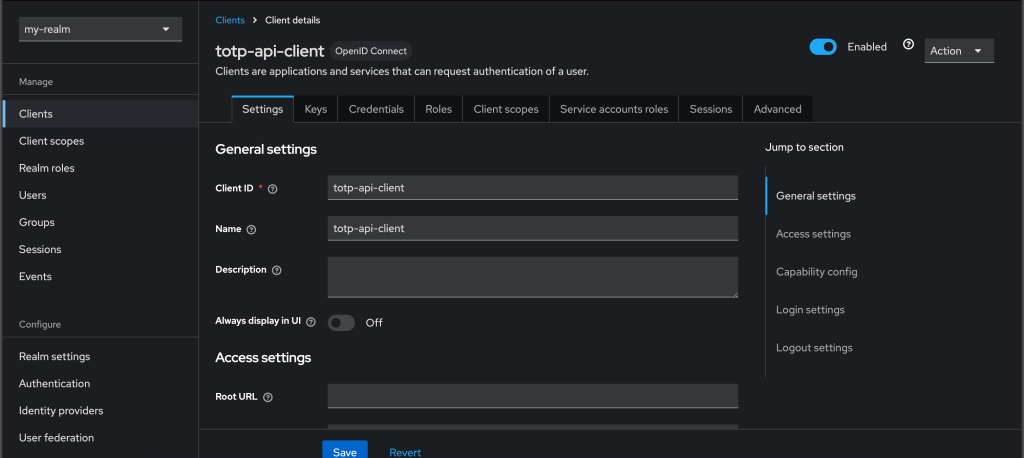Click the help icon next to Description
Image resolution: width=1024 pixels, height=458 pixels.
[277, 270]
